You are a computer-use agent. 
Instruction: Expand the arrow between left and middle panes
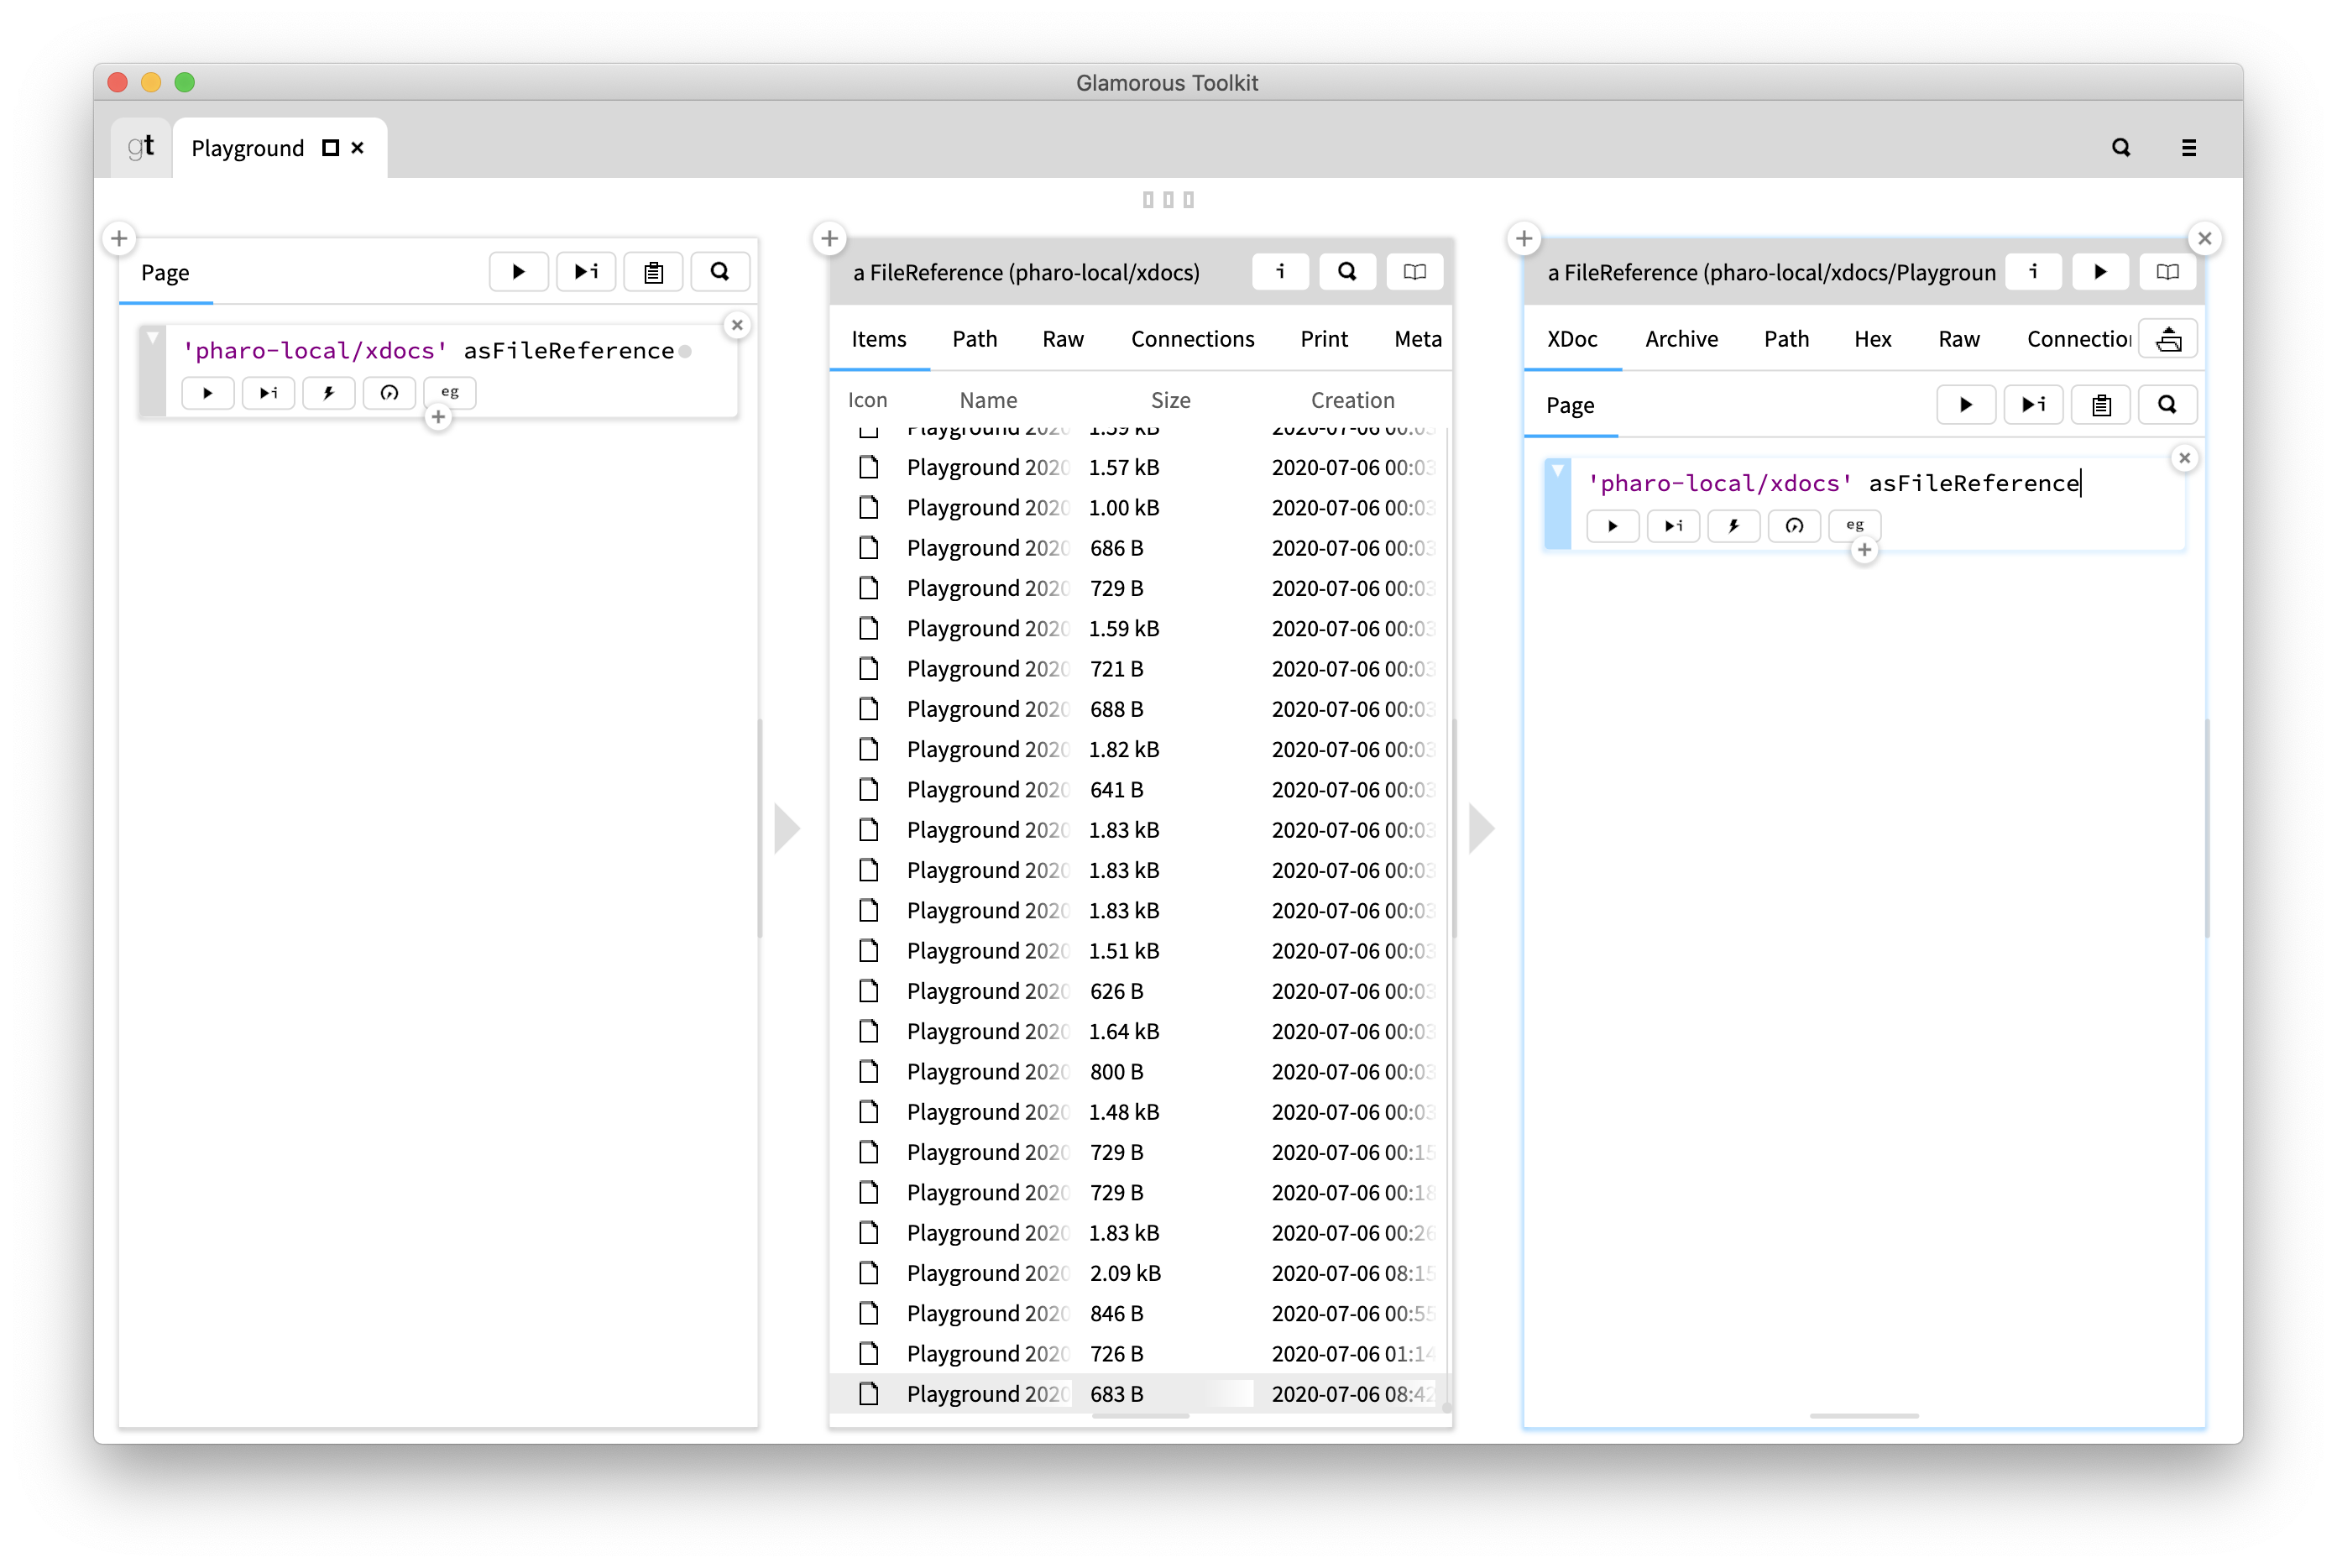tap(788, 829)
